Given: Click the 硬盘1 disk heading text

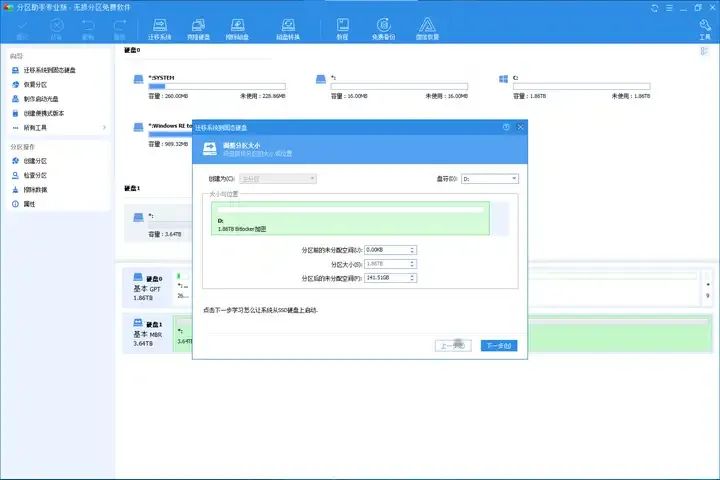Looking at the screenshot, I should 132,188.
